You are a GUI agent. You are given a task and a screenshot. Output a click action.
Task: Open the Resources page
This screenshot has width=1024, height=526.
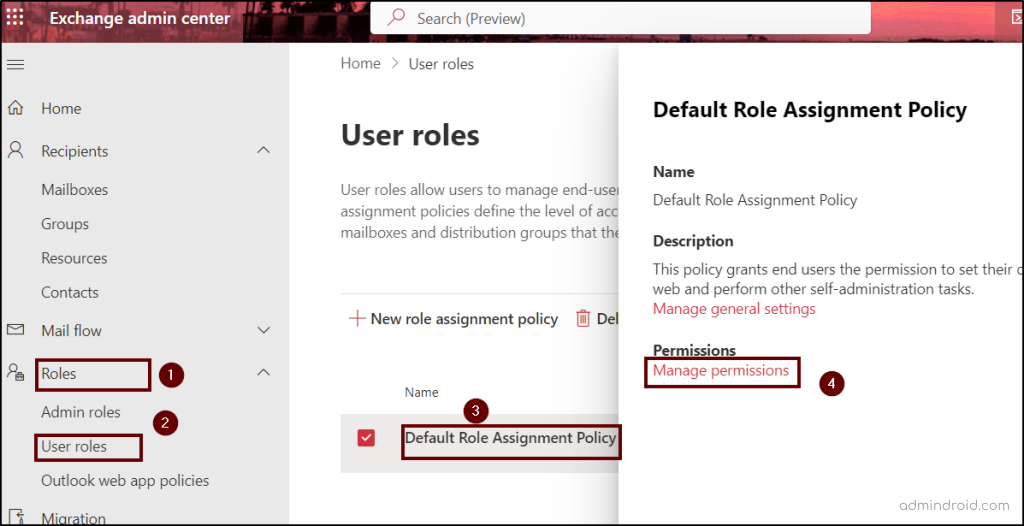tap(74, 258)
